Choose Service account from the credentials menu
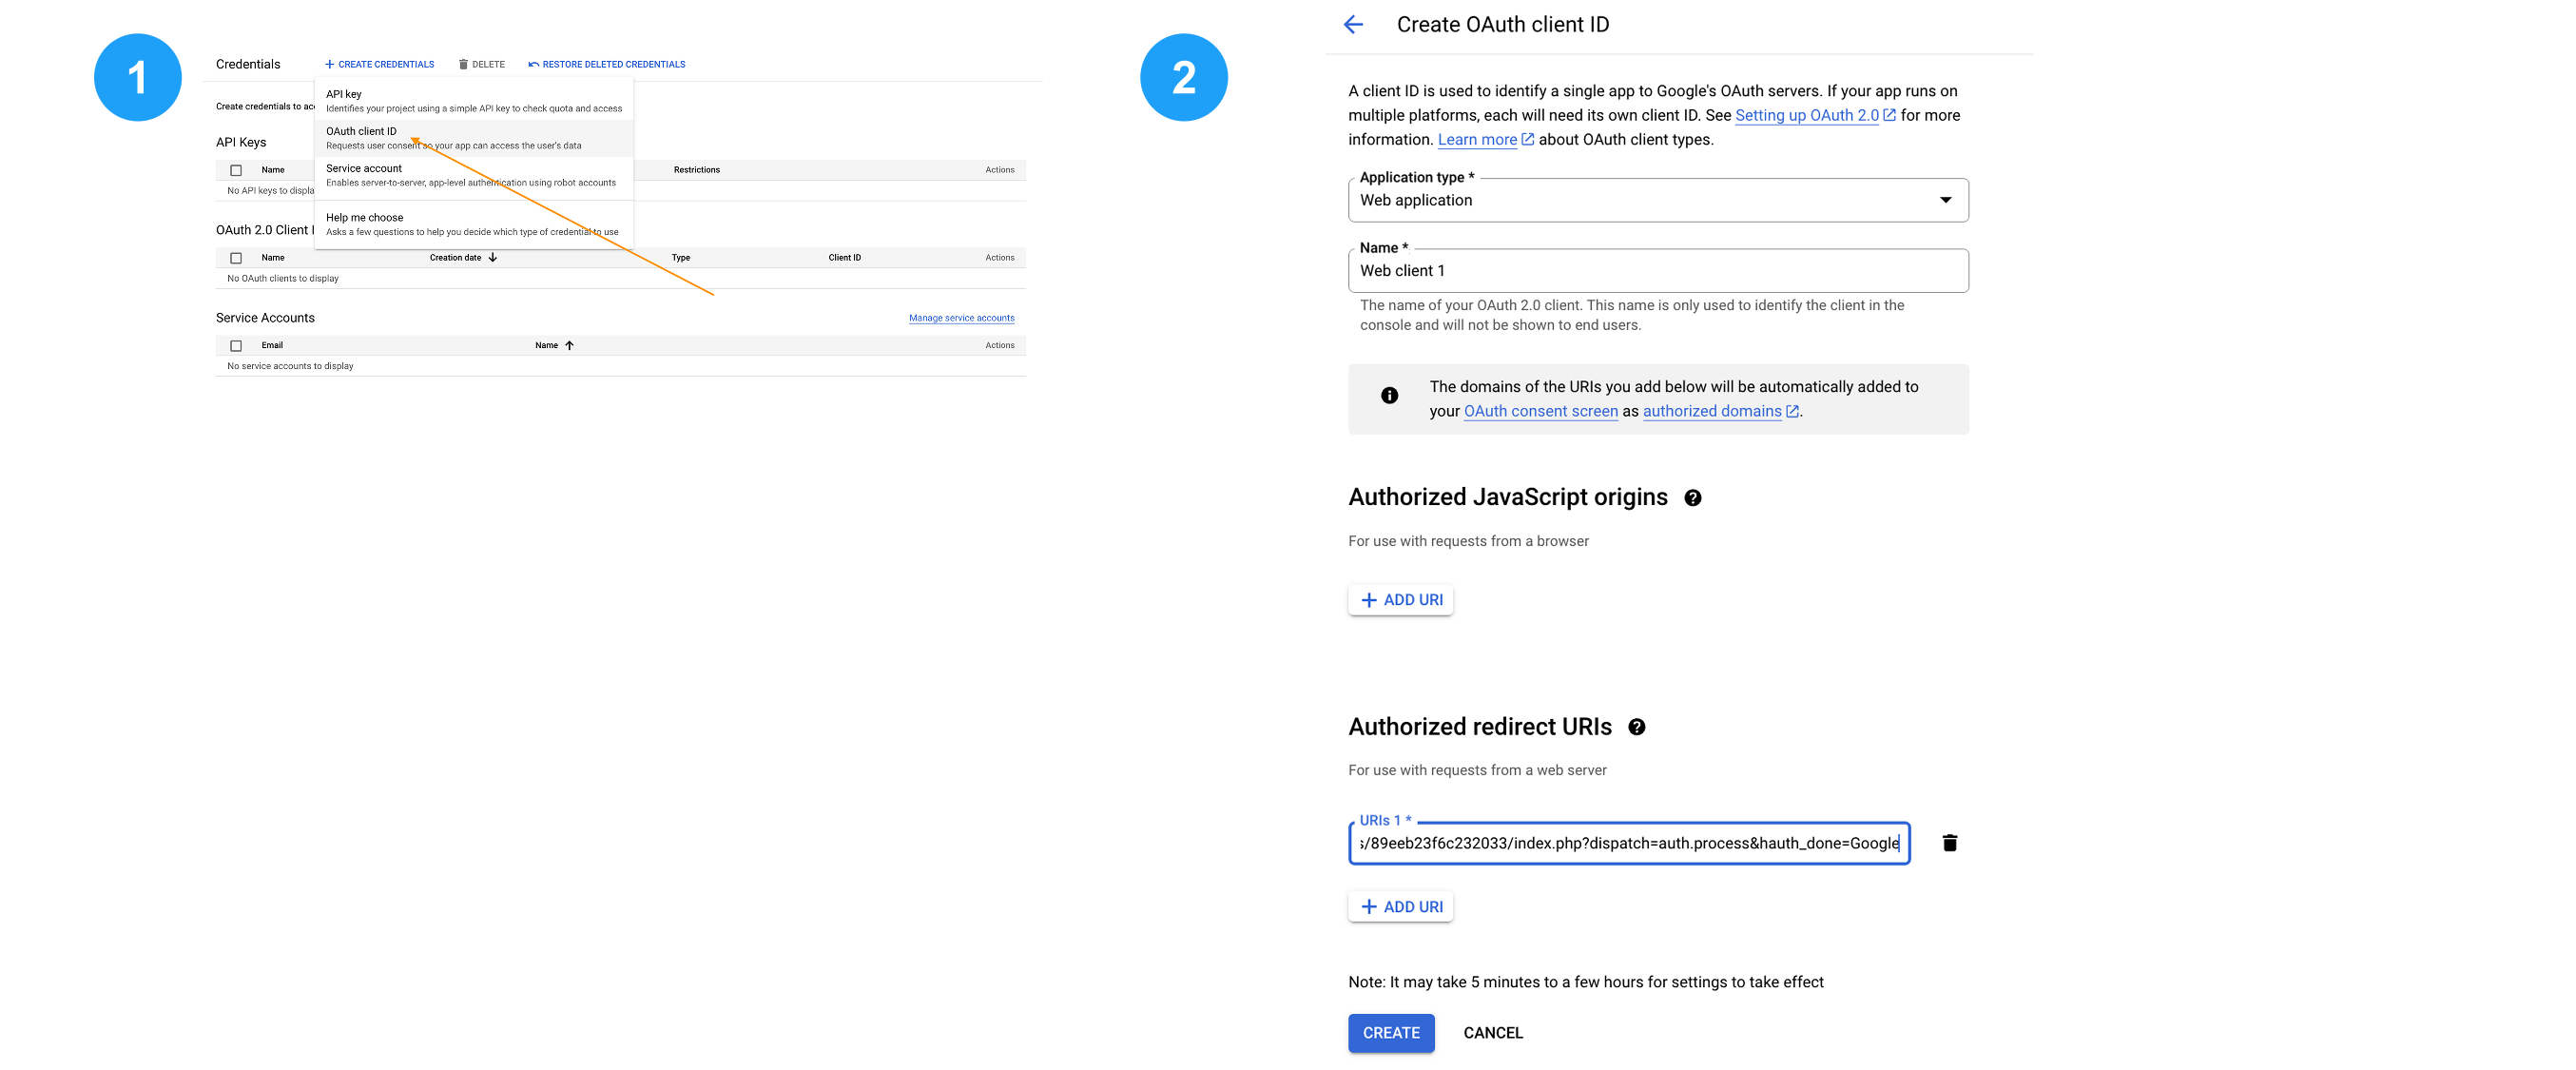 click(x=474, y=175)
